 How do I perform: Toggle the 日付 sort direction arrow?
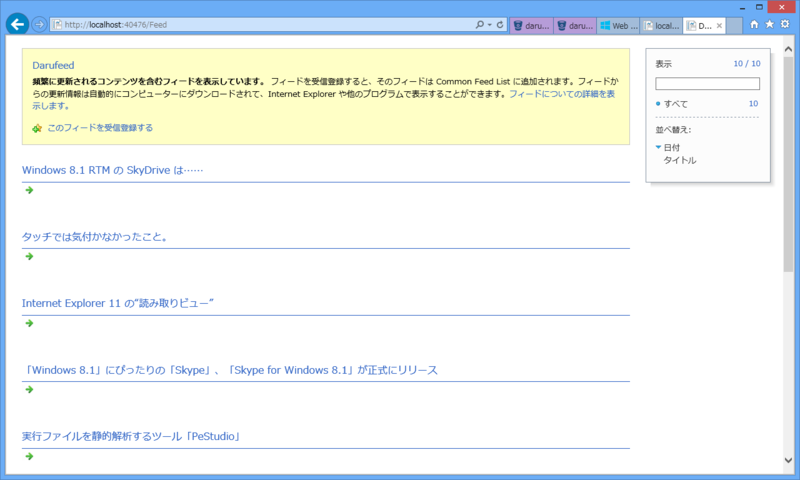click(x=658, y=147)
